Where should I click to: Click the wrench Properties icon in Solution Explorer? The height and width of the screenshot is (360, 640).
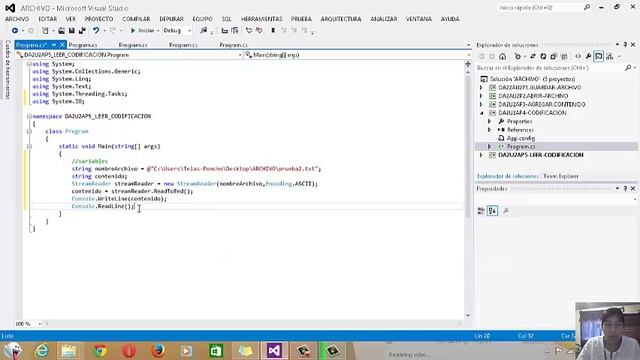point(588,56)
